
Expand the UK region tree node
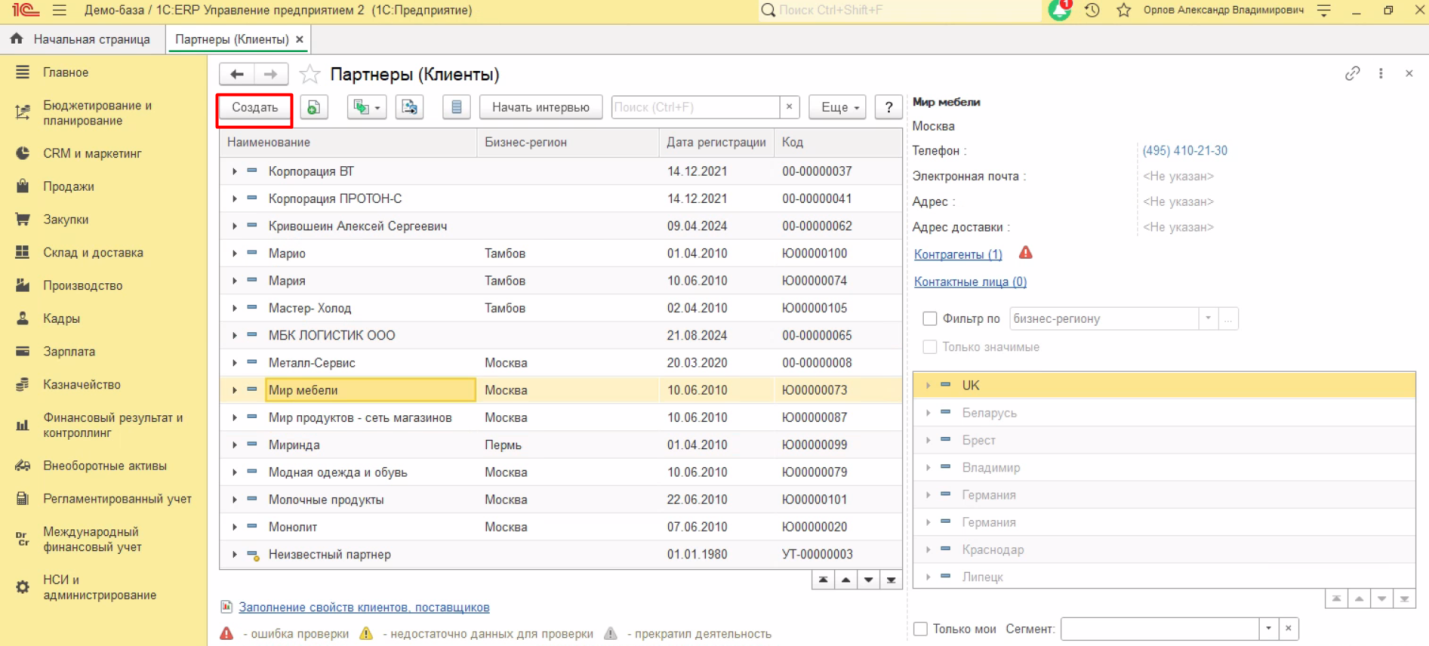click(928, 385)
